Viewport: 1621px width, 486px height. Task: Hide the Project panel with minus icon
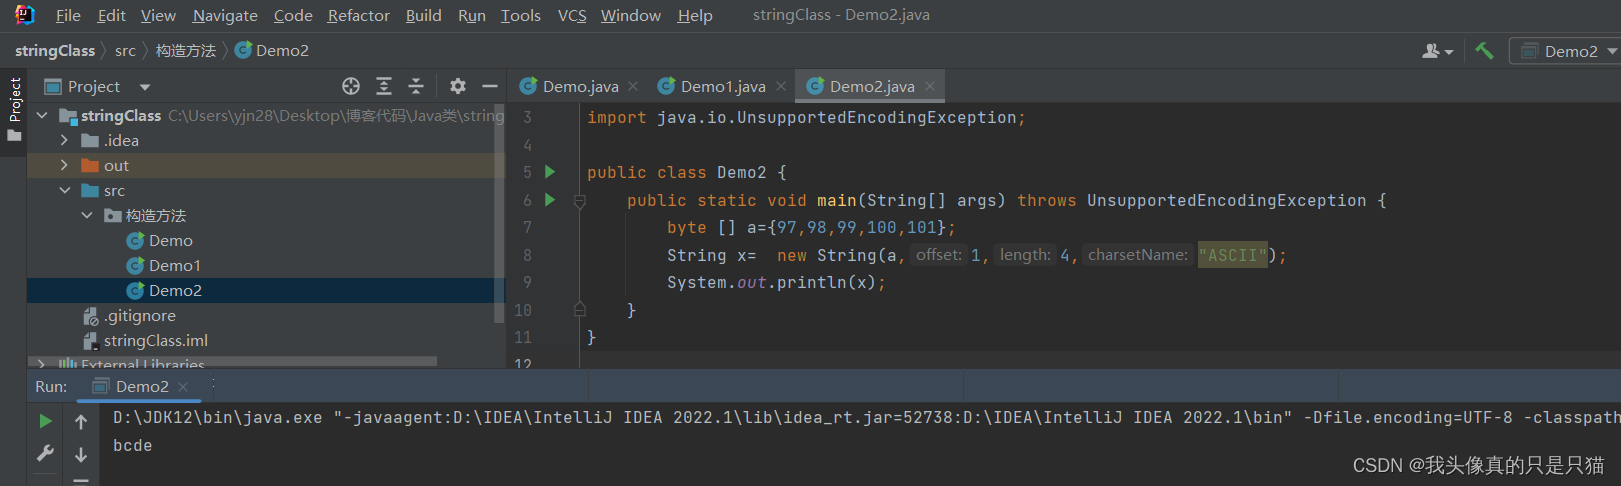click(490, 86)
